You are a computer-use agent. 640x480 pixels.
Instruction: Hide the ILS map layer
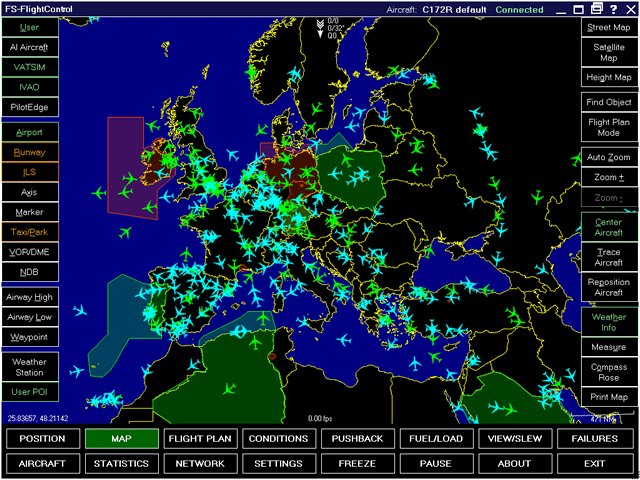[x=29, y=171]
